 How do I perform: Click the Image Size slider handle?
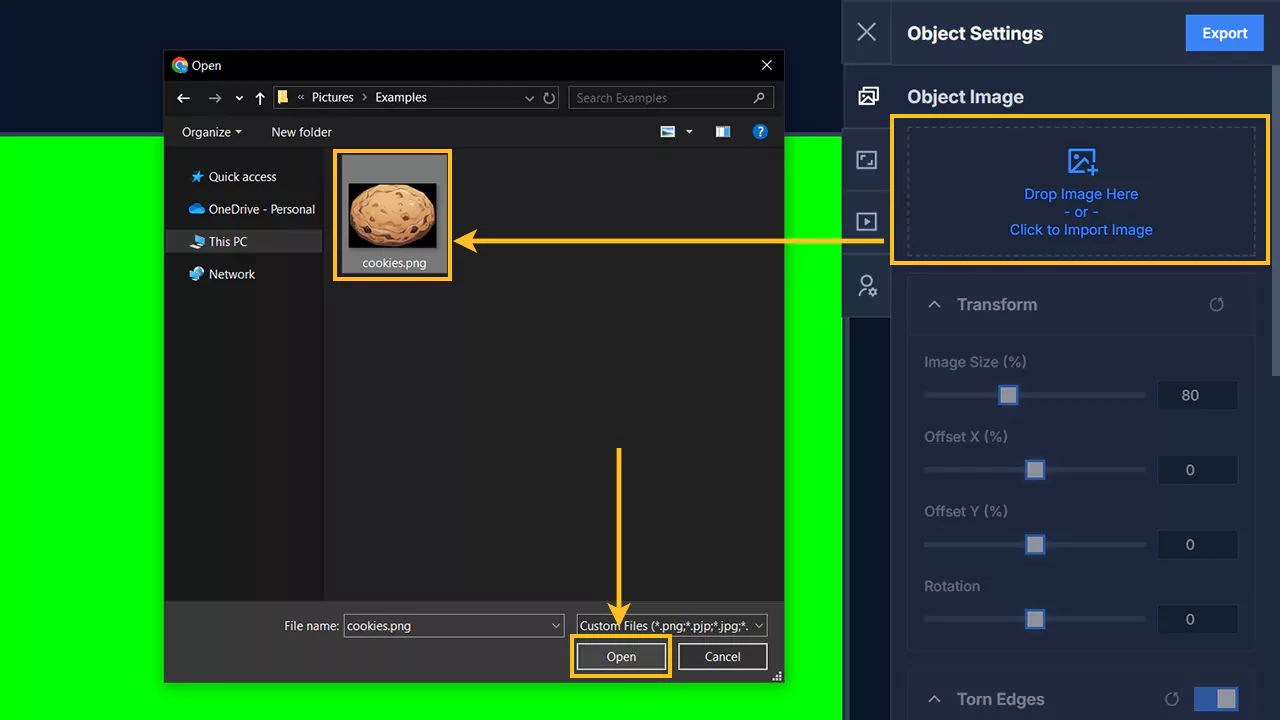point(1008,395)
